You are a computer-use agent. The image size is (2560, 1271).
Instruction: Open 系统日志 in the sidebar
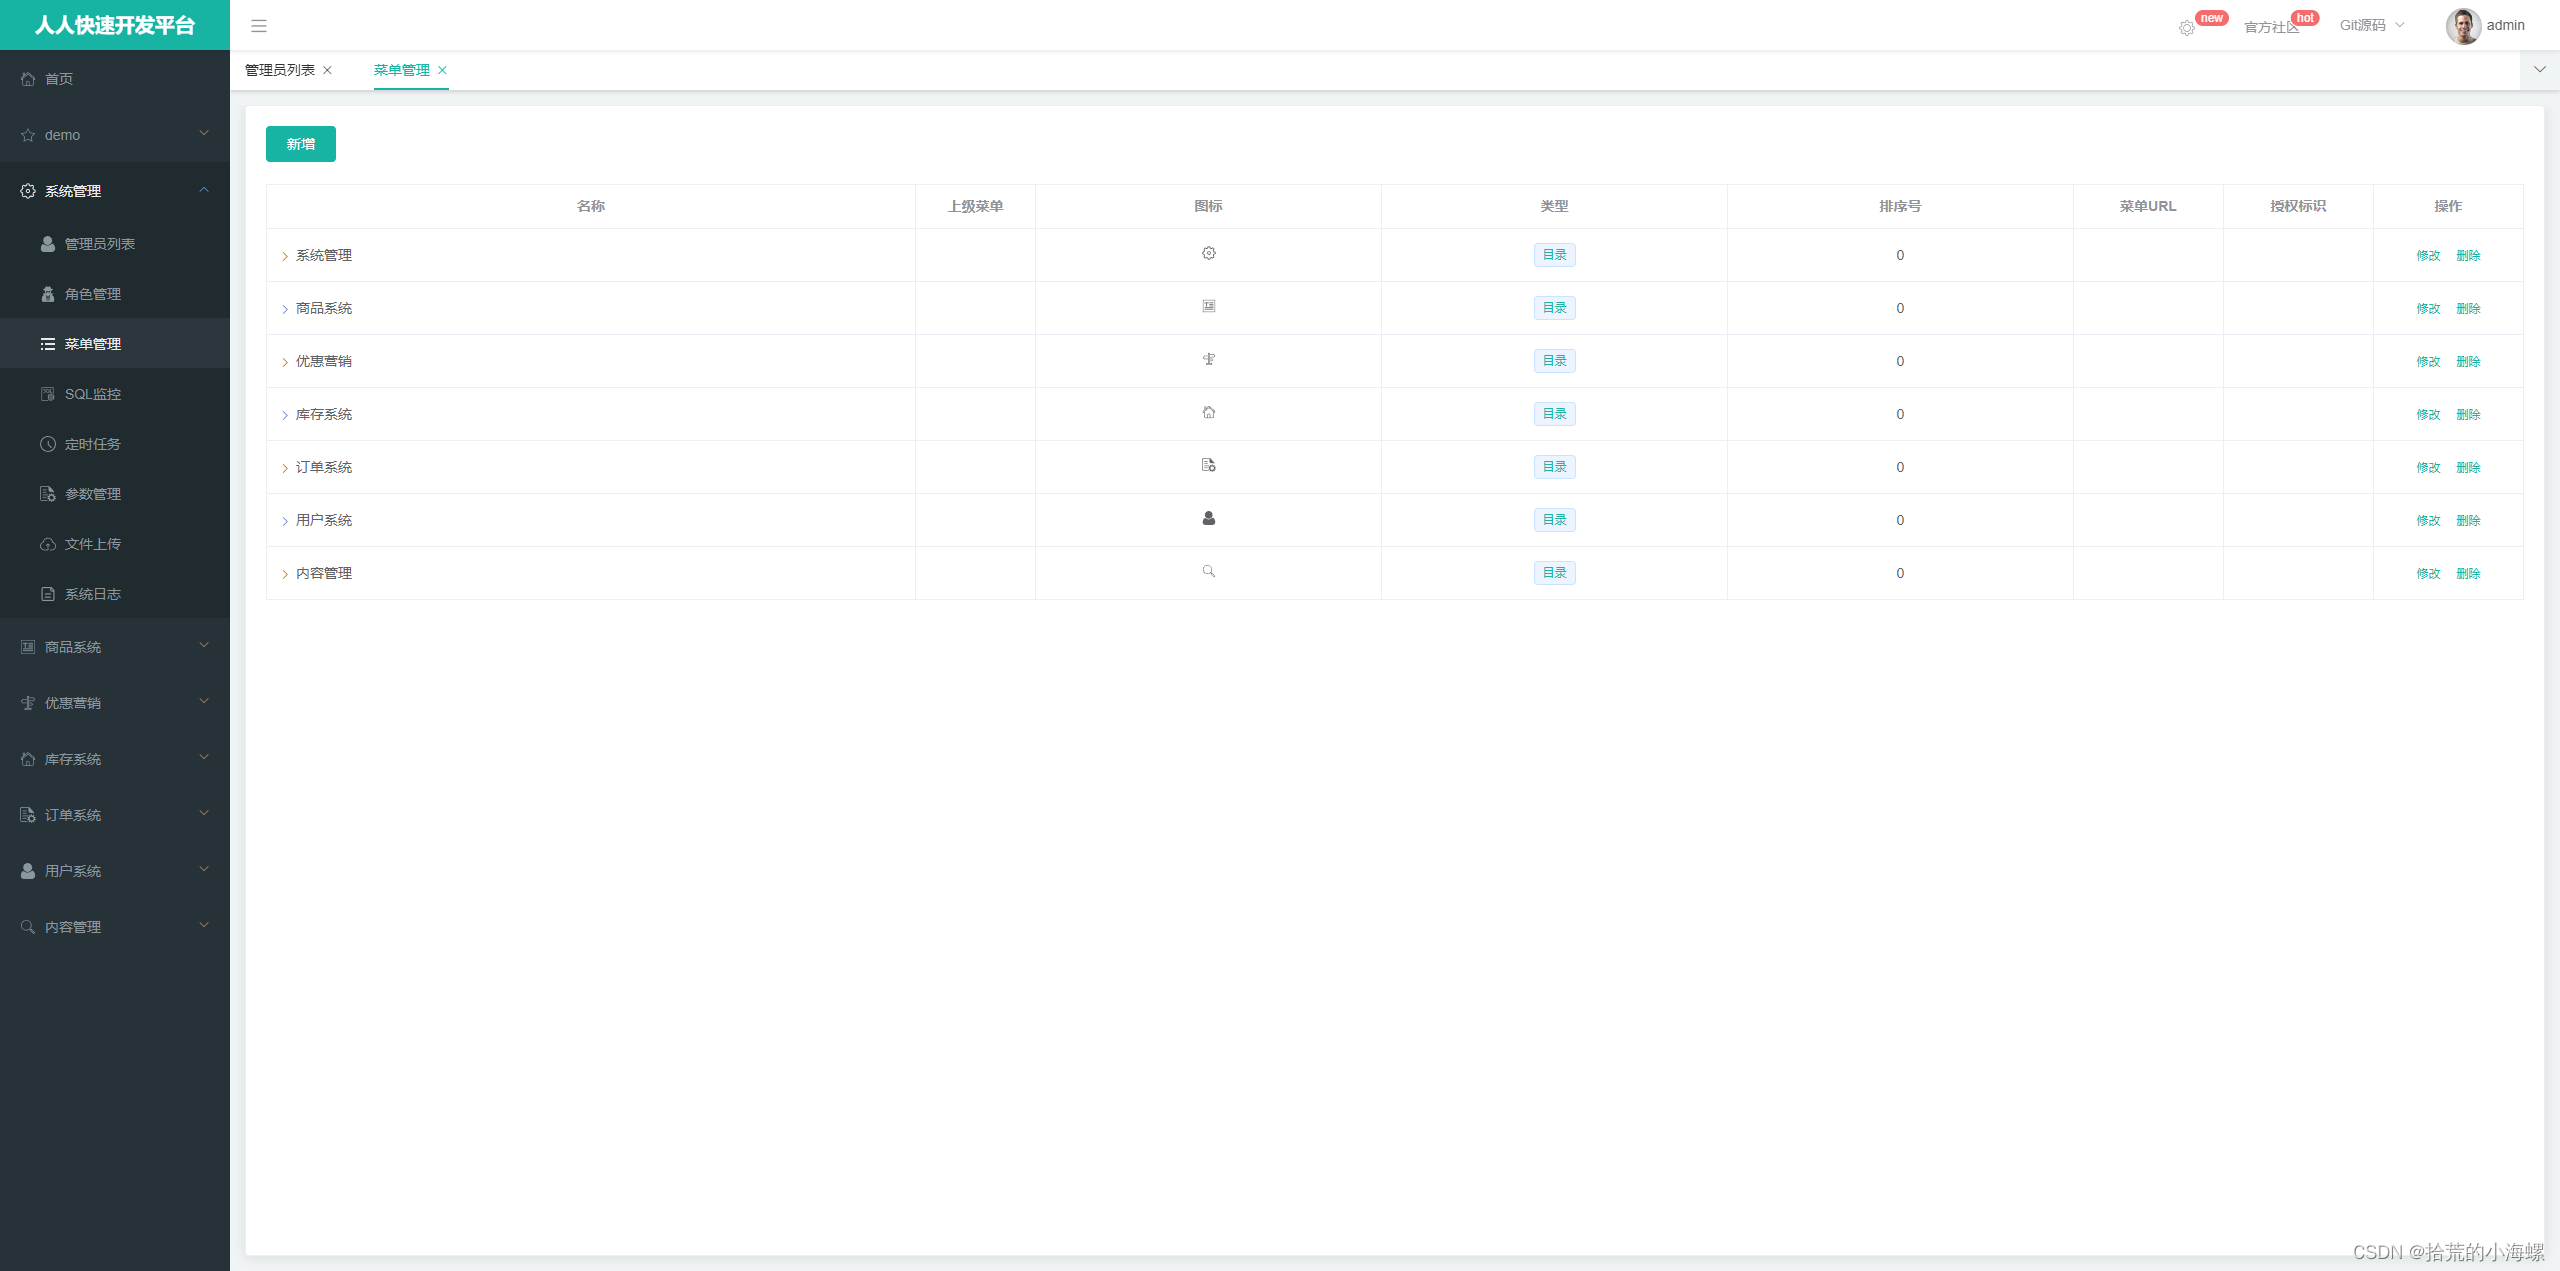(92, 594)
